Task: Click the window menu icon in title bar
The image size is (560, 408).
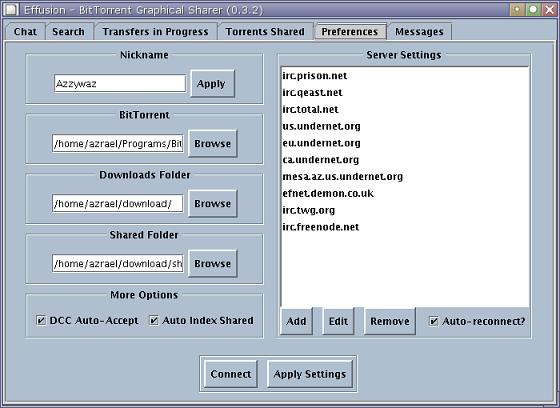Action: tap(11, 10)
